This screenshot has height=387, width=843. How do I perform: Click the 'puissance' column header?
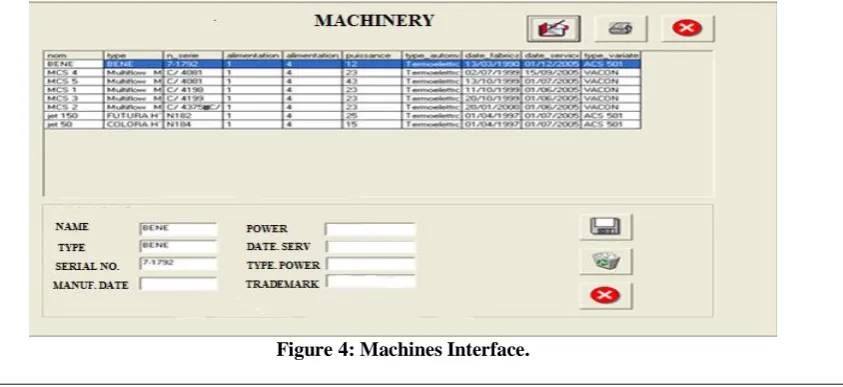[x=372, y=55]
